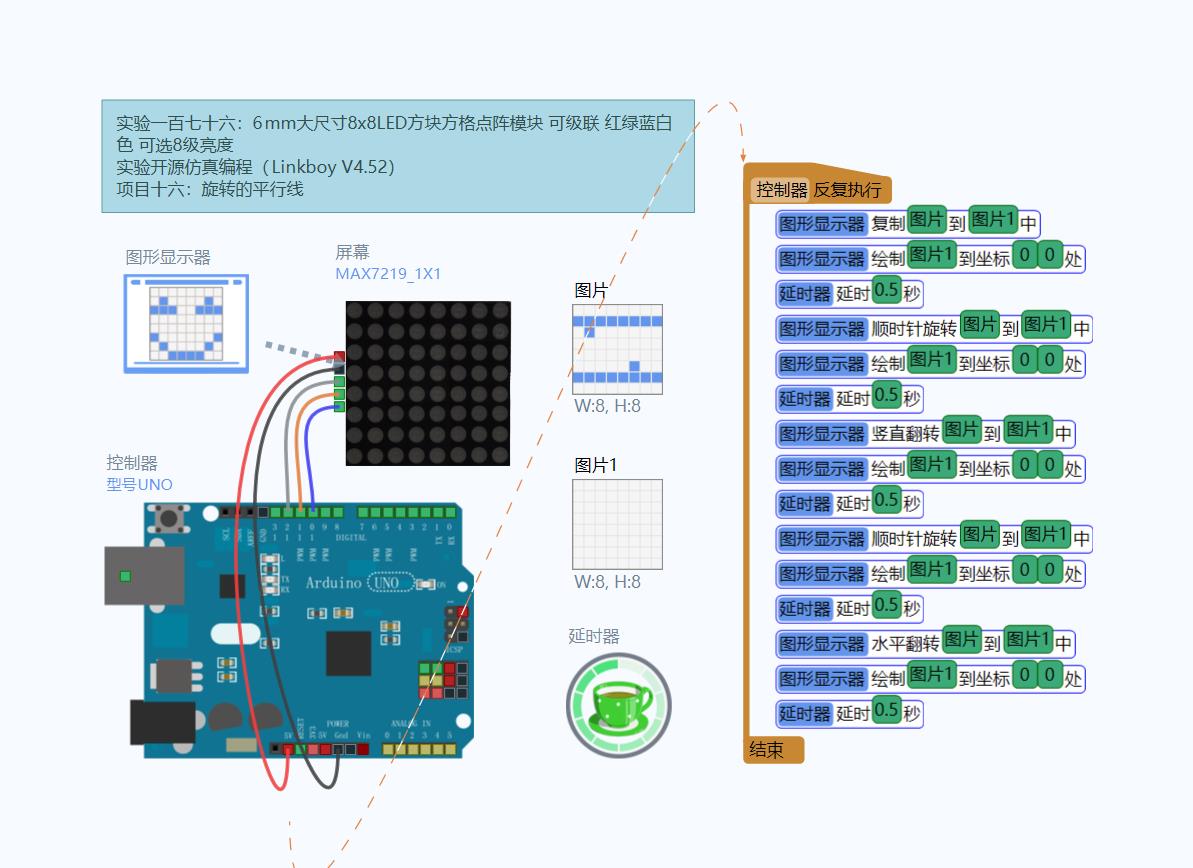This screenshot has width=1193, height=868.
Task: Click the 型号UNO model text
Action: click(x=139, y=485)
